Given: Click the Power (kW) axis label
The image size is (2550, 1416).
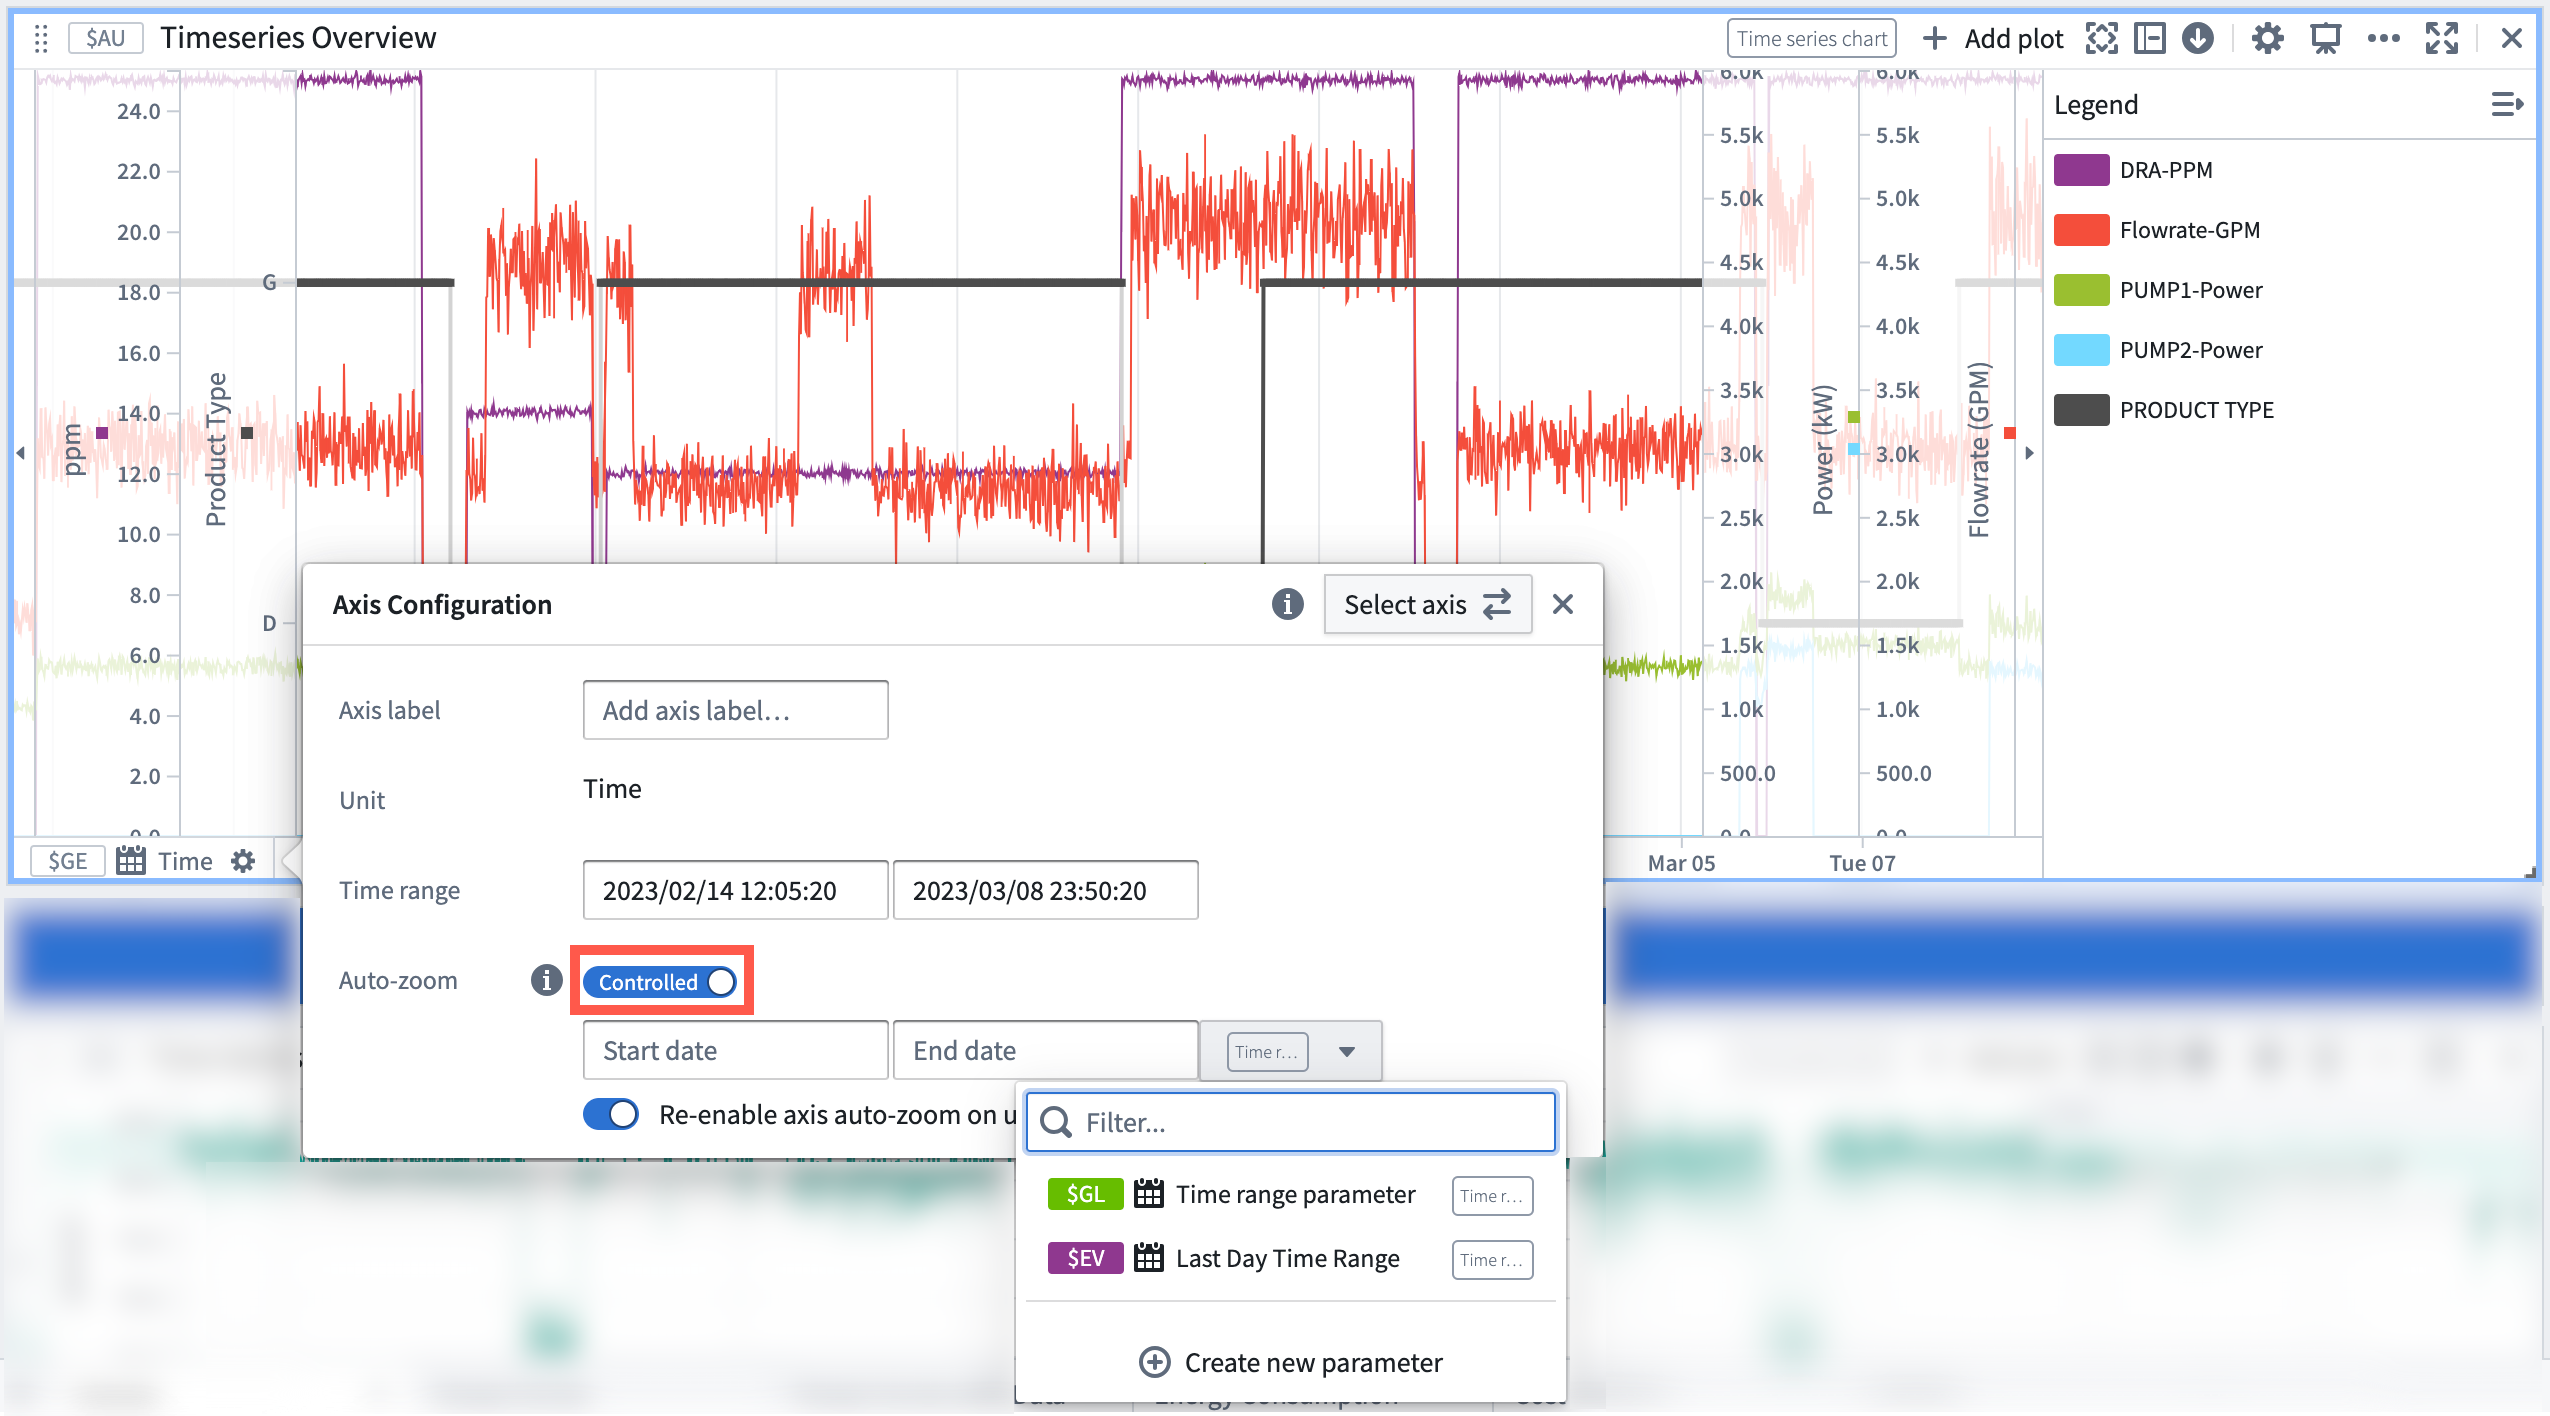Looking at the screenshot, I should (x=1823, y=450).
